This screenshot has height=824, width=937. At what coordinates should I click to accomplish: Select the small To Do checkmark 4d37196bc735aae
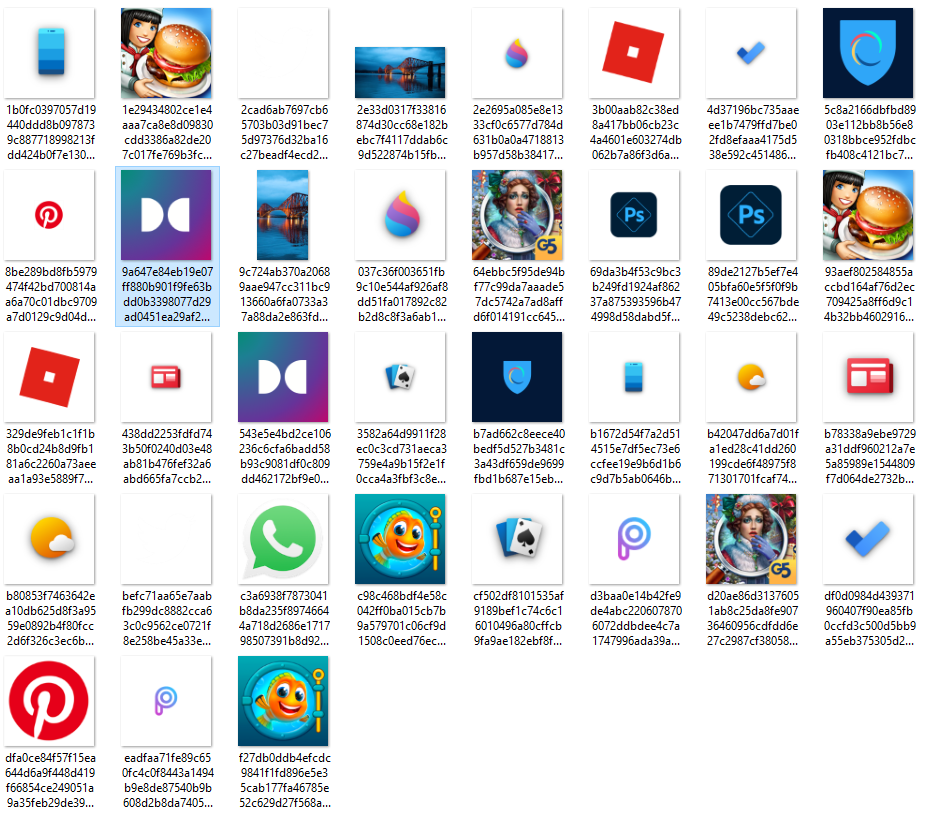751,53
